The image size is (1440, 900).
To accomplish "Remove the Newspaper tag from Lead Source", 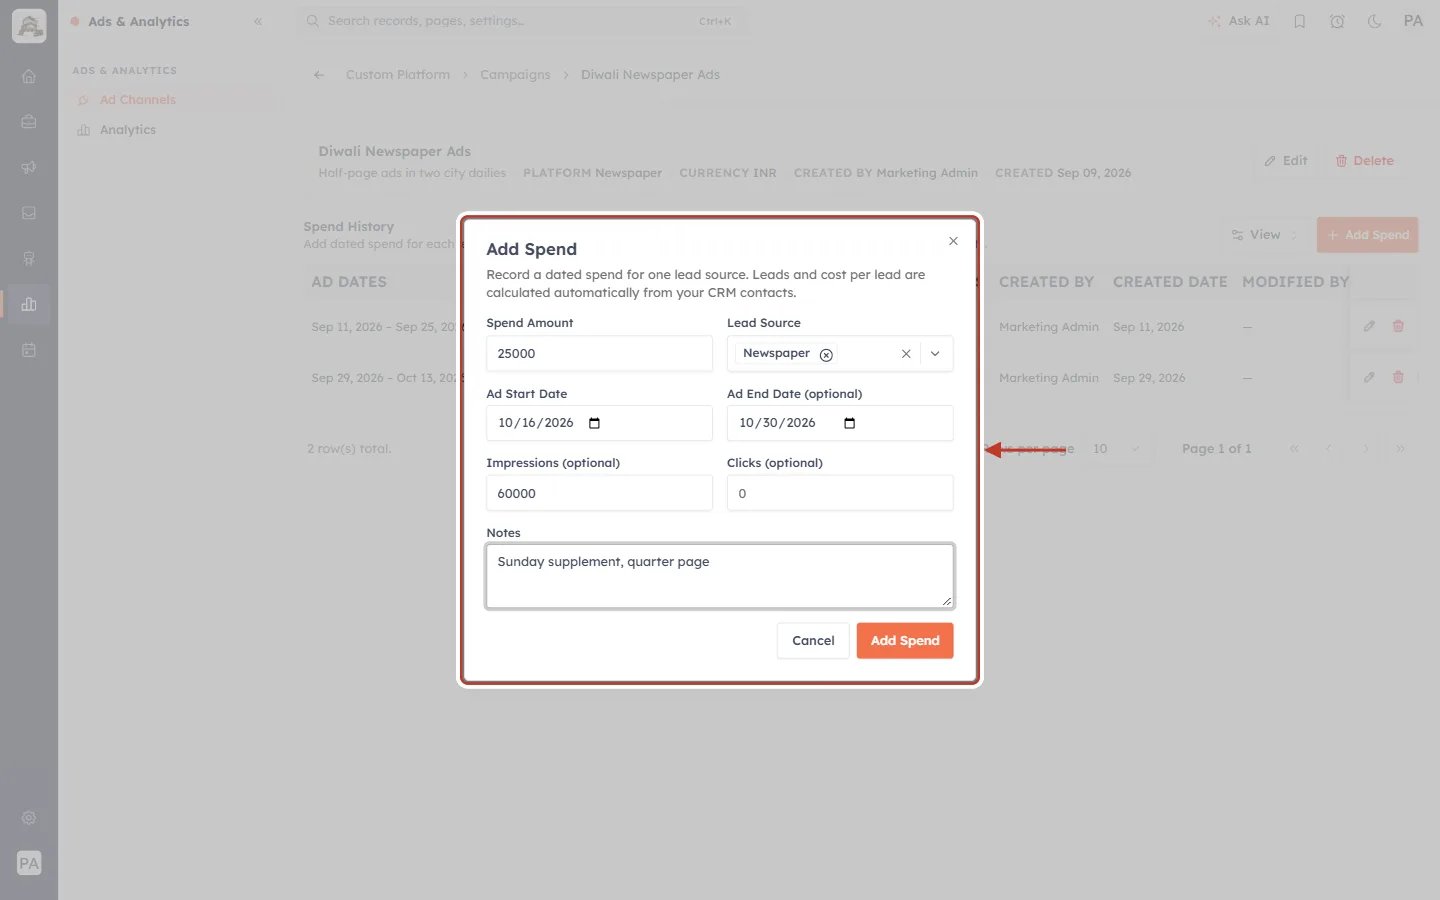I will (x=826, y=355).
